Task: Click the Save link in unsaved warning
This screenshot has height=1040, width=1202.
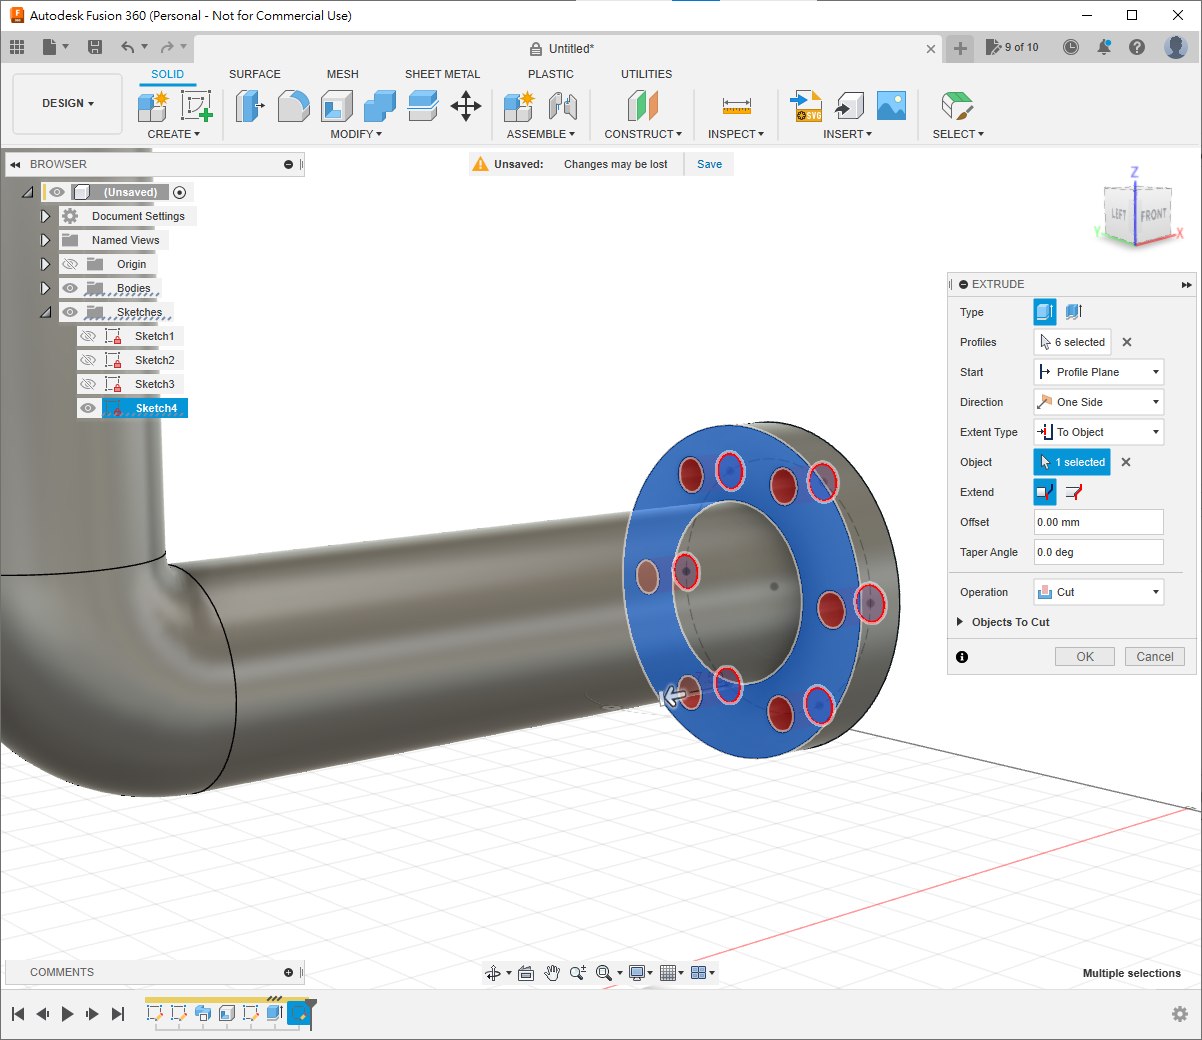Action: (709, 164)
